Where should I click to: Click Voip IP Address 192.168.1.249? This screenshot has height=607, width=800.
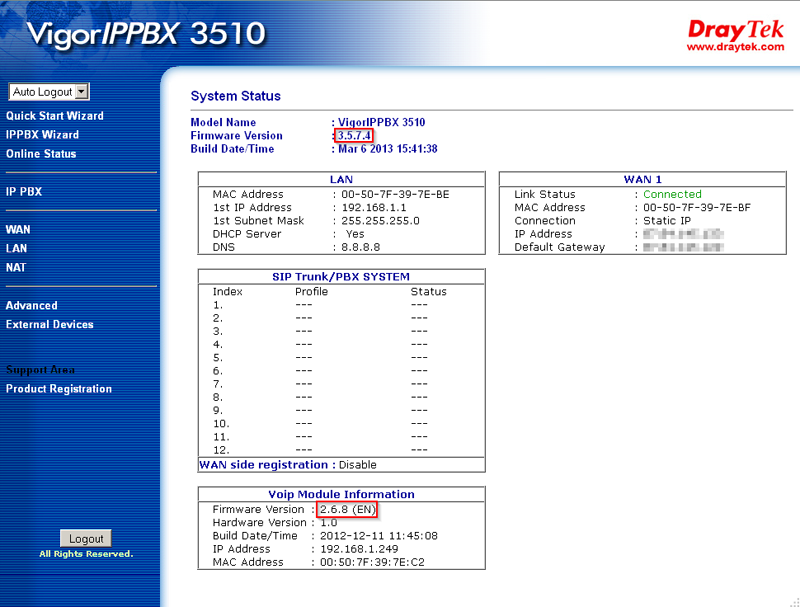(359, 549)
